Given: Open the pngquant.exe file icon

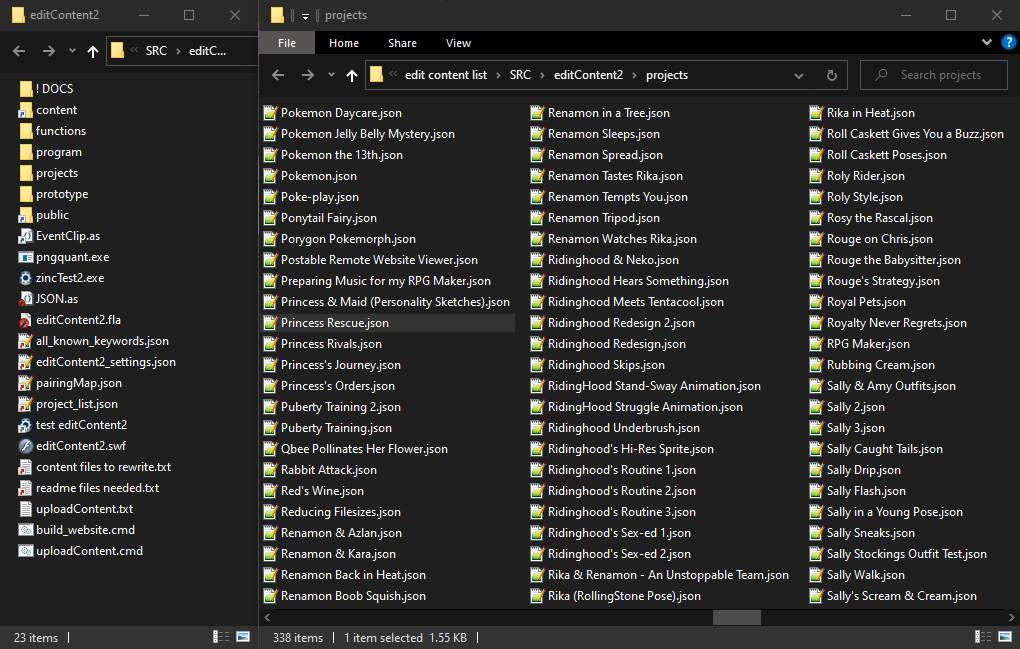Looking at the screenshot, I should pyautogui.click(x=26, y=257).
